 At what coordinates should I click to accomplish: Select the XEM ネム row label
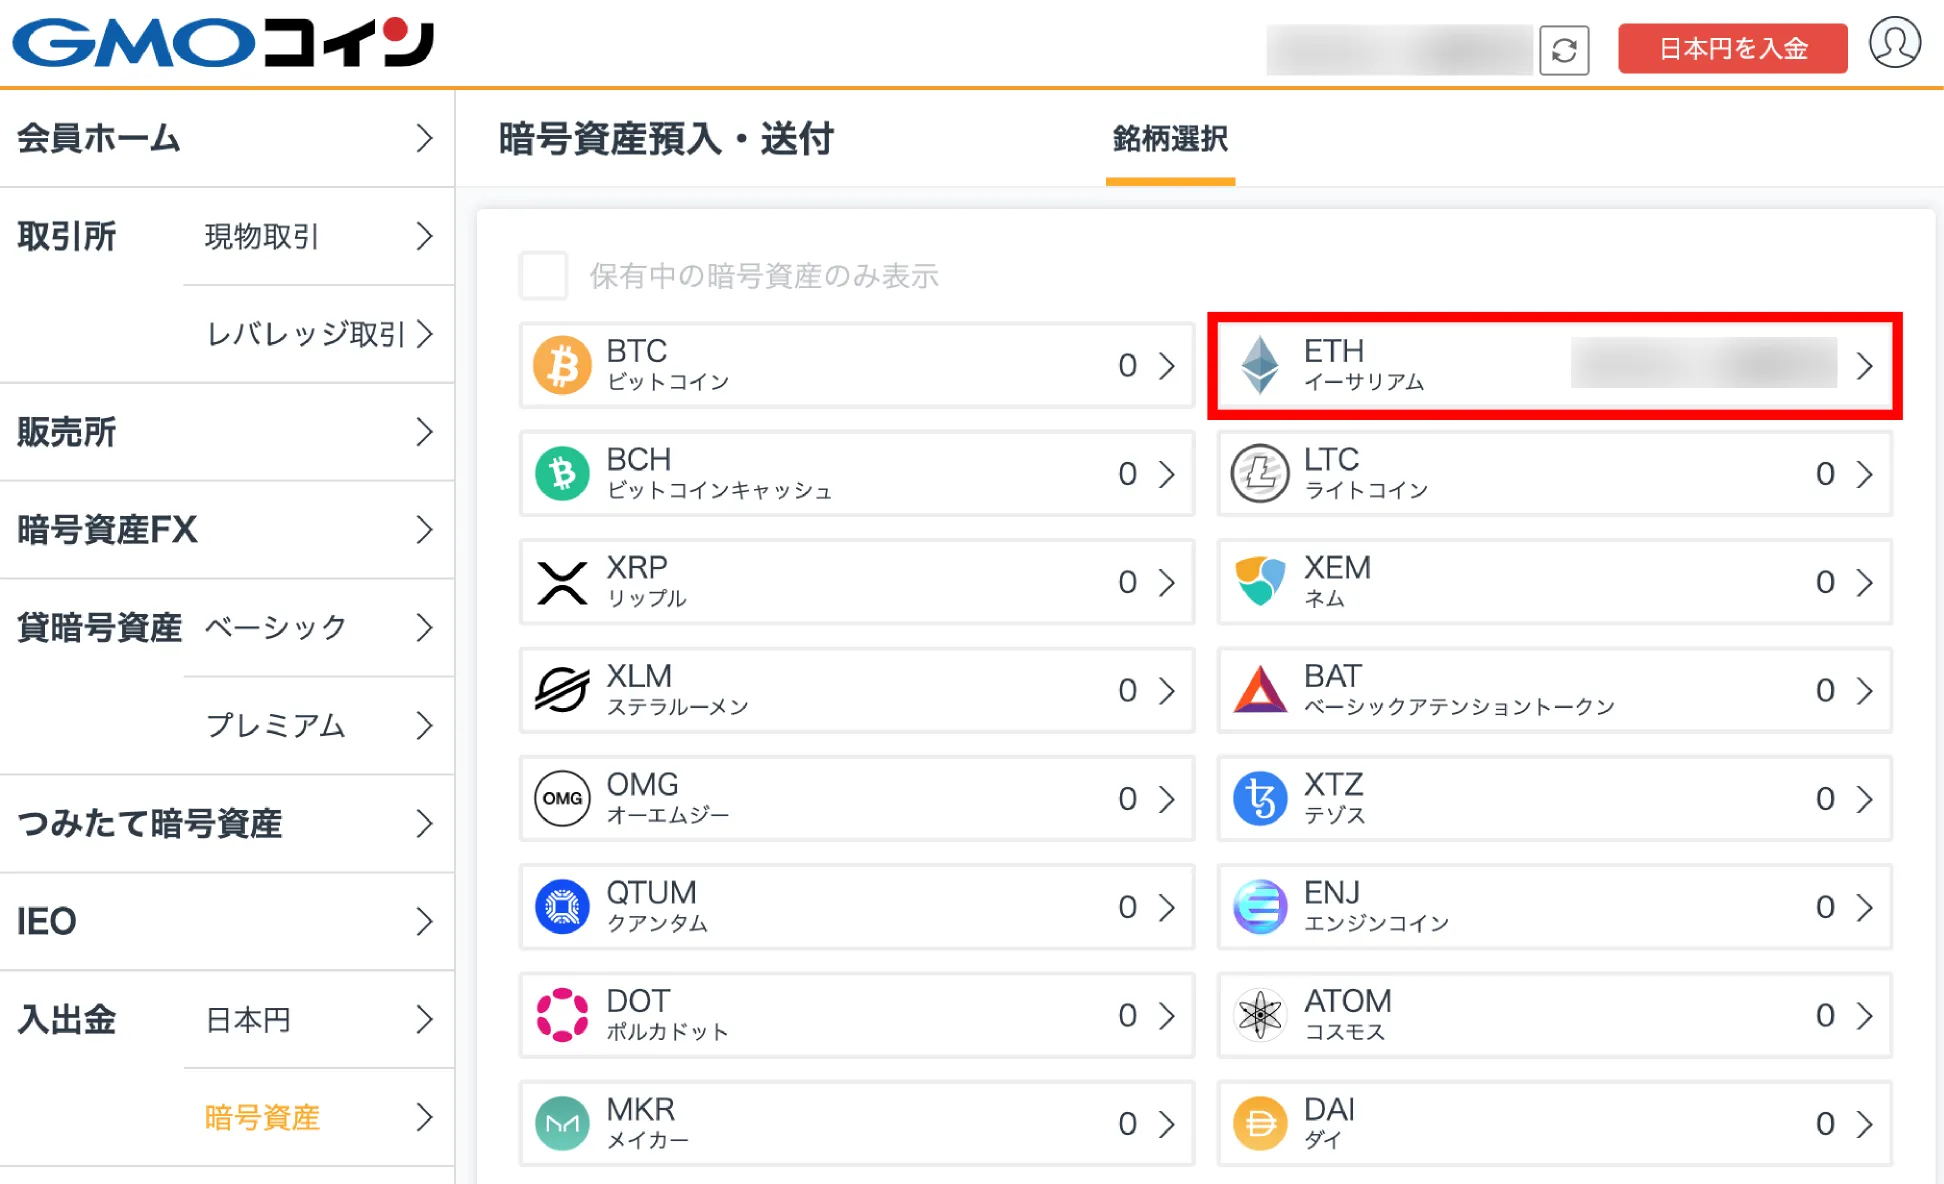pos(1337,582)
